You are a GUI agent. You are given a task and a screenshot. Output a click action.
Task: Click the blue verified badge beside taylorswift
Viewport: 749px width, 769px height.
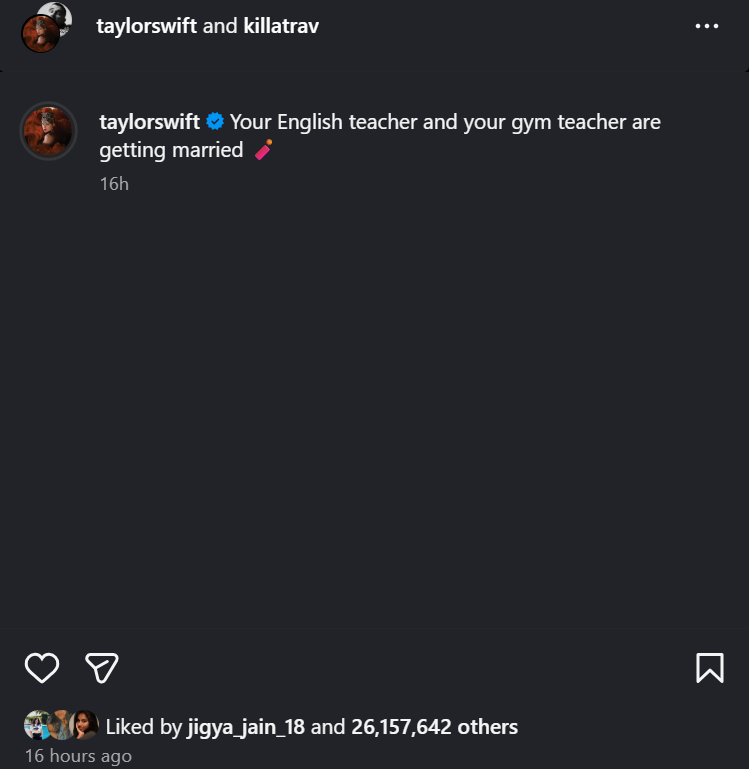point(215,121)
